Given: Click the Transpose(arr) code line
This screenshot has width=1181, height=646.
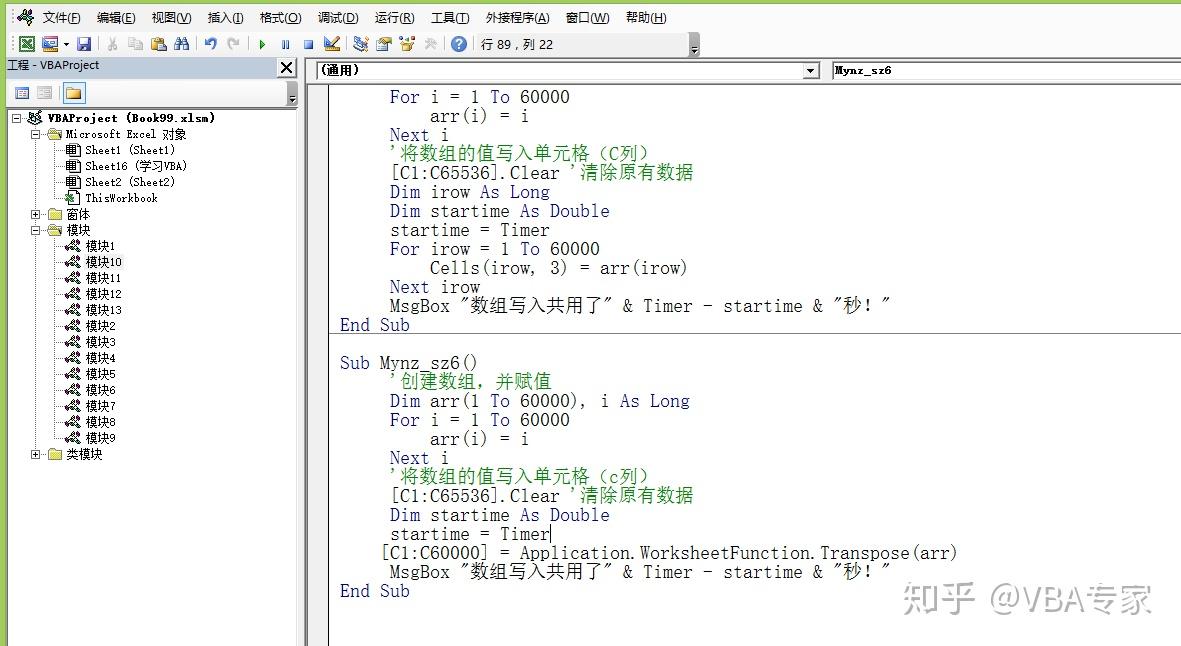Looking at the screenshot, I should tap(669, 553).
